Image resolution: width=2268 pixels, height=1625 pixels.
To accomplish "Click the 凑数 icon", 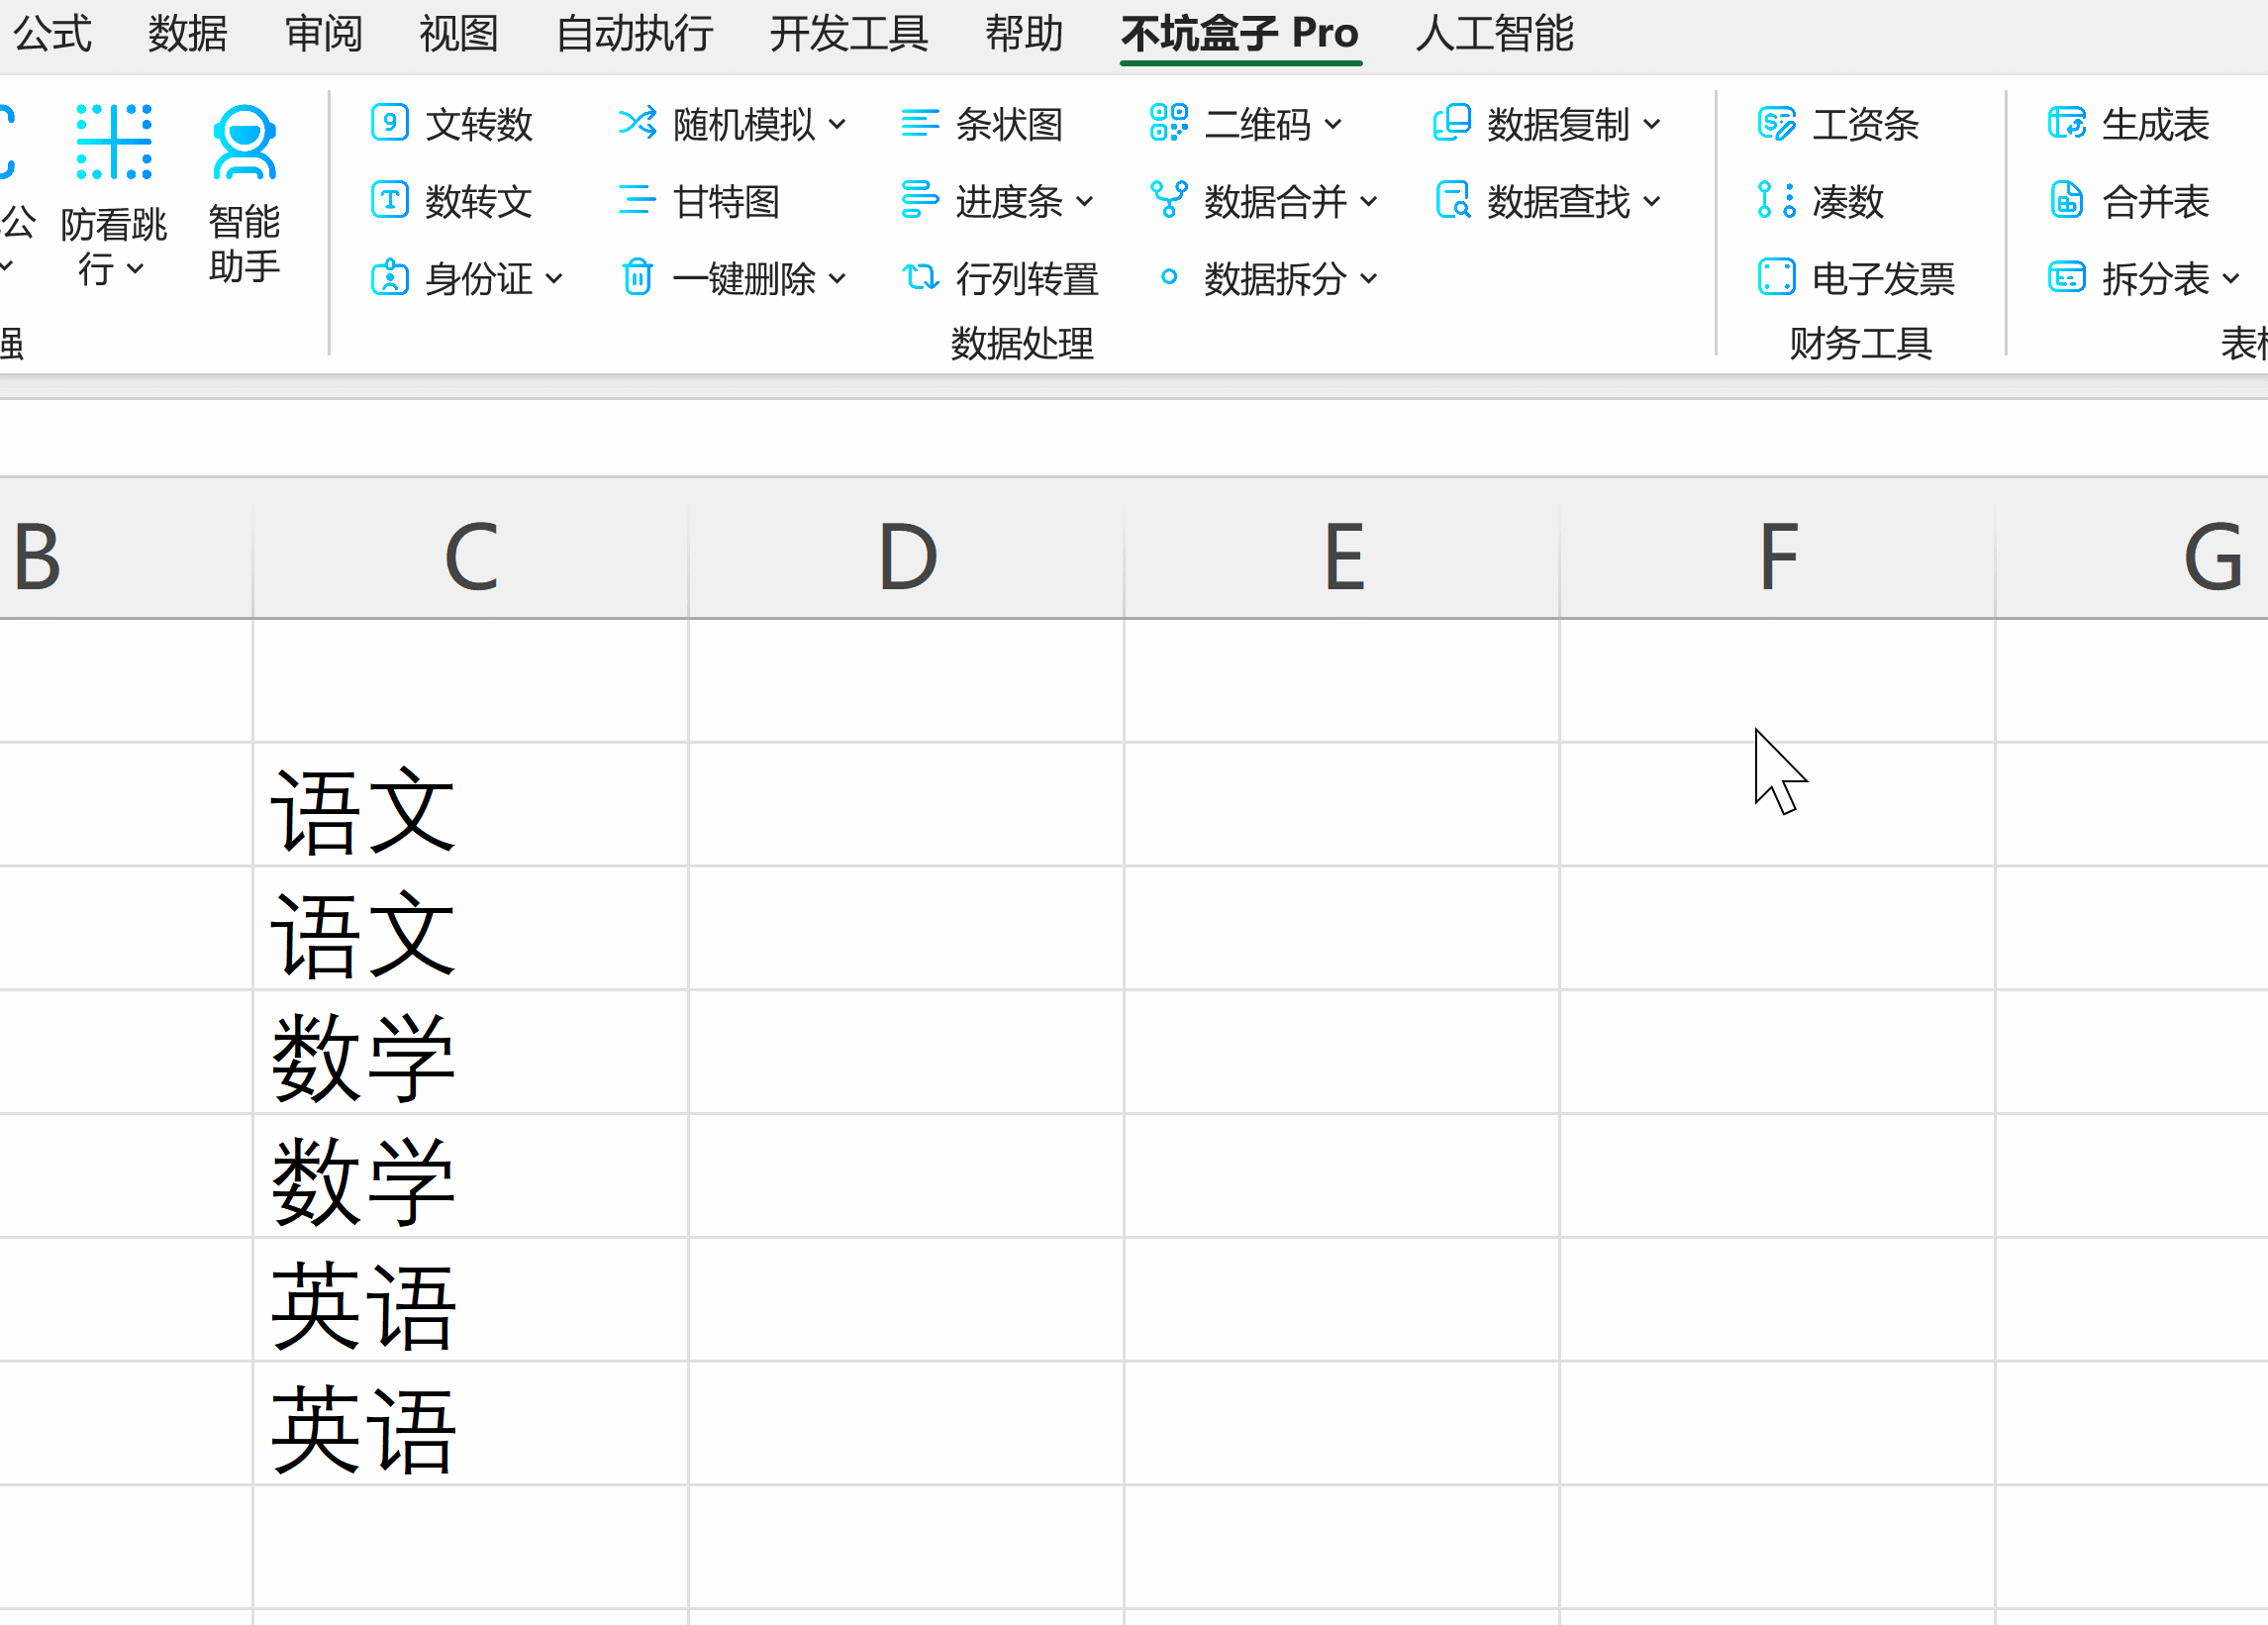I will (x=1776, y=200).
